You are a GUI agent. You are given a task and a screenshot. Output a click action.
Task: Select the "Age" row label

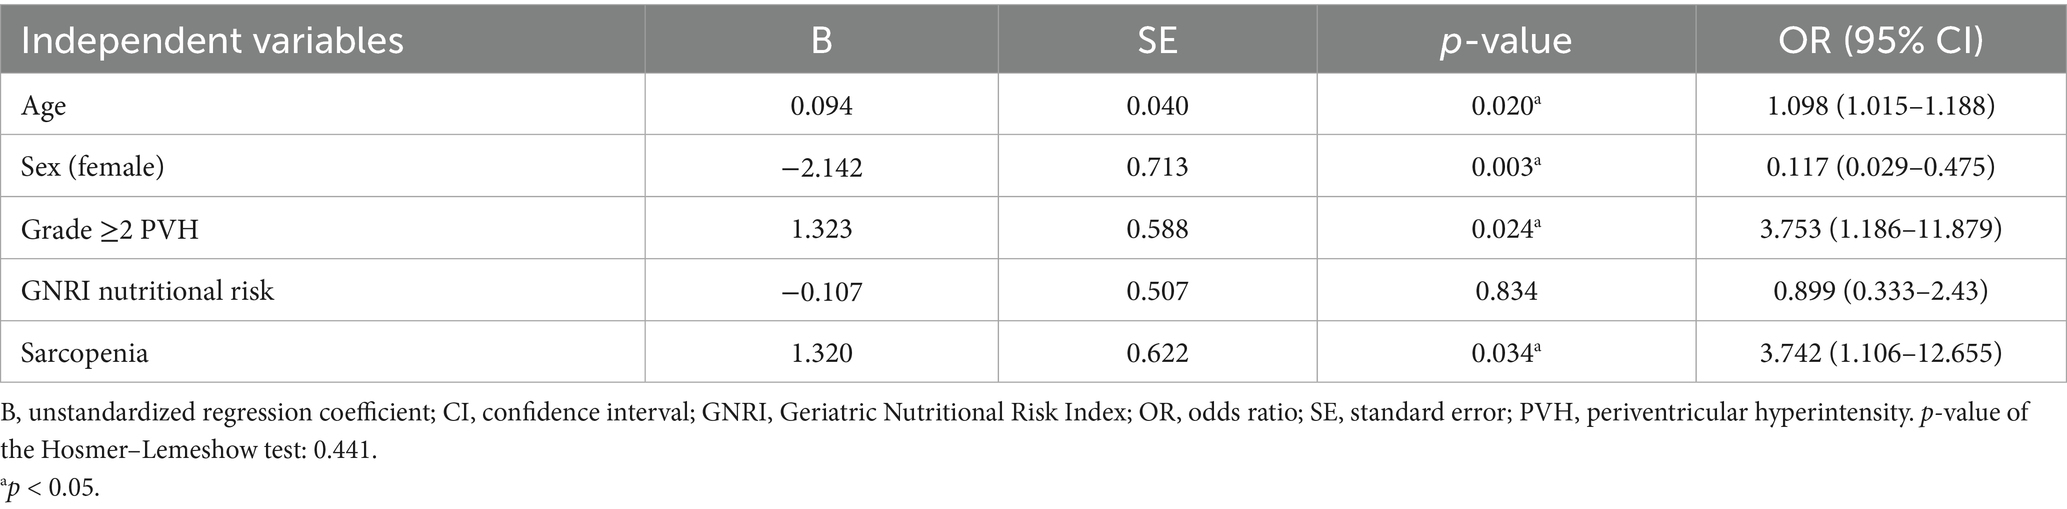(43, 105)
